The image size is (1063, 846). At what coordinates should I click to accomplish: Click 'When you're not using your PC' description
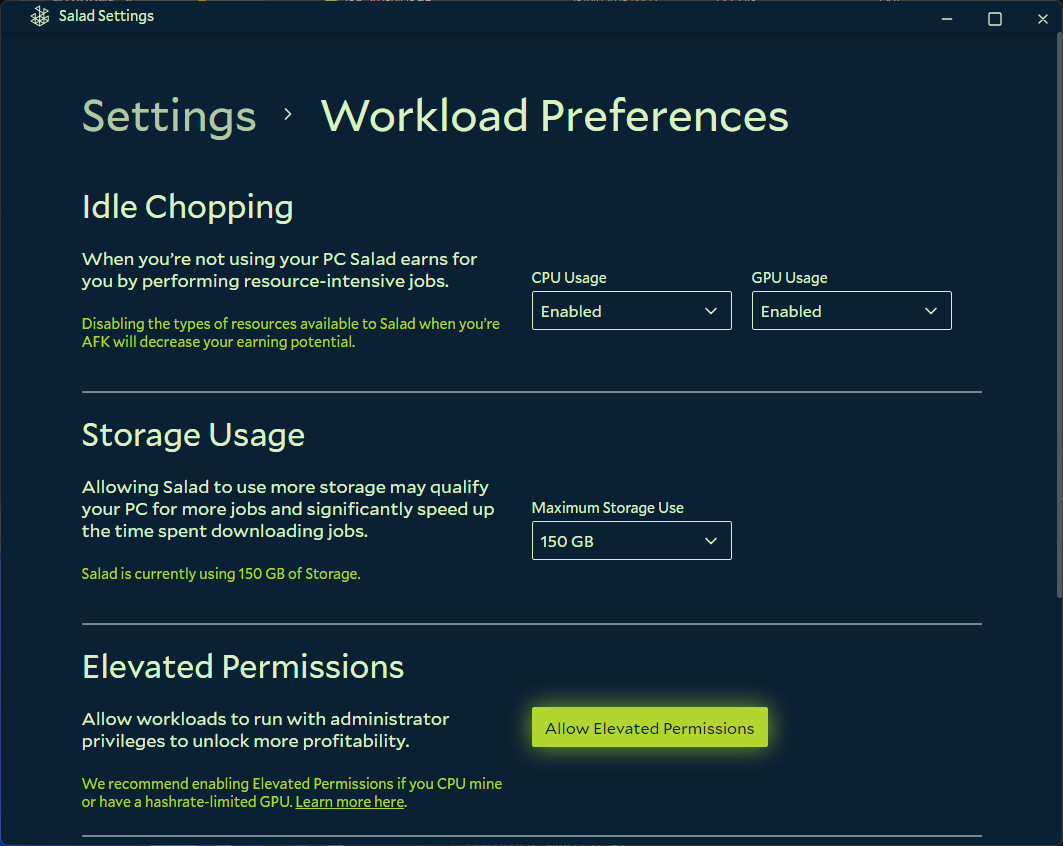pos(279,270)
